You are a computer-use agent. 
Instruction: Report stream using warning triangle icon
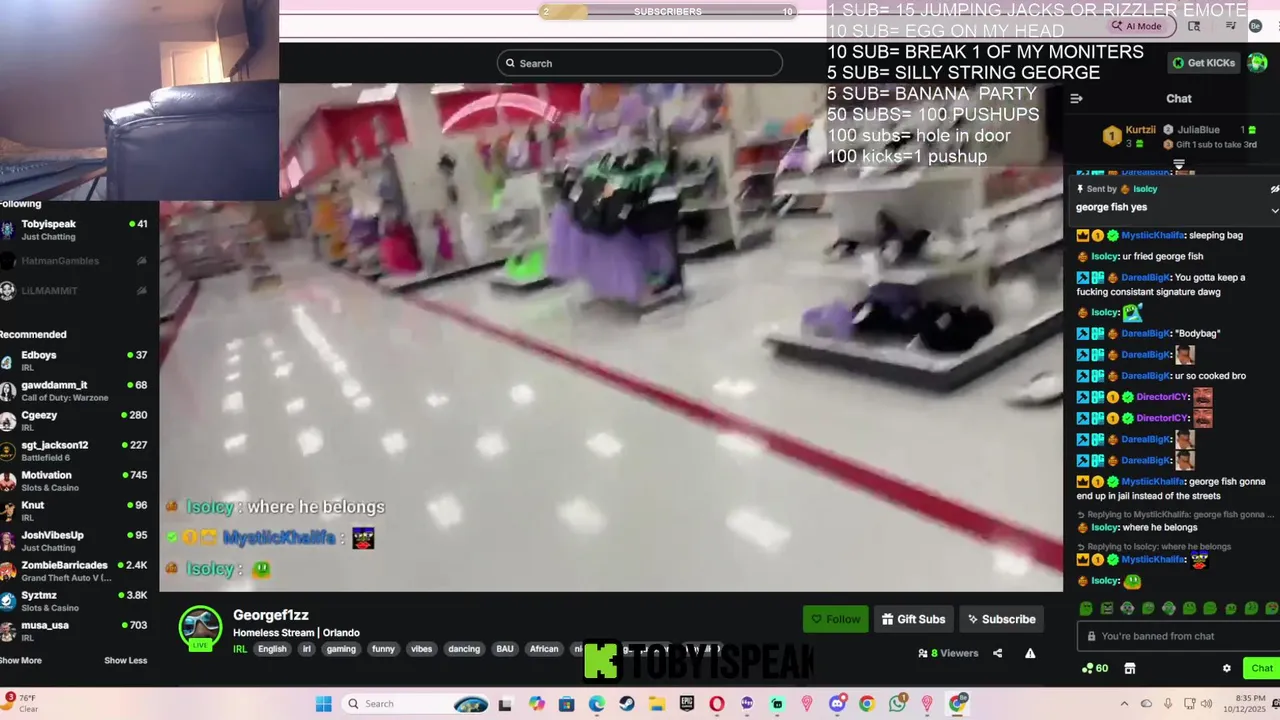(1030, 653)
